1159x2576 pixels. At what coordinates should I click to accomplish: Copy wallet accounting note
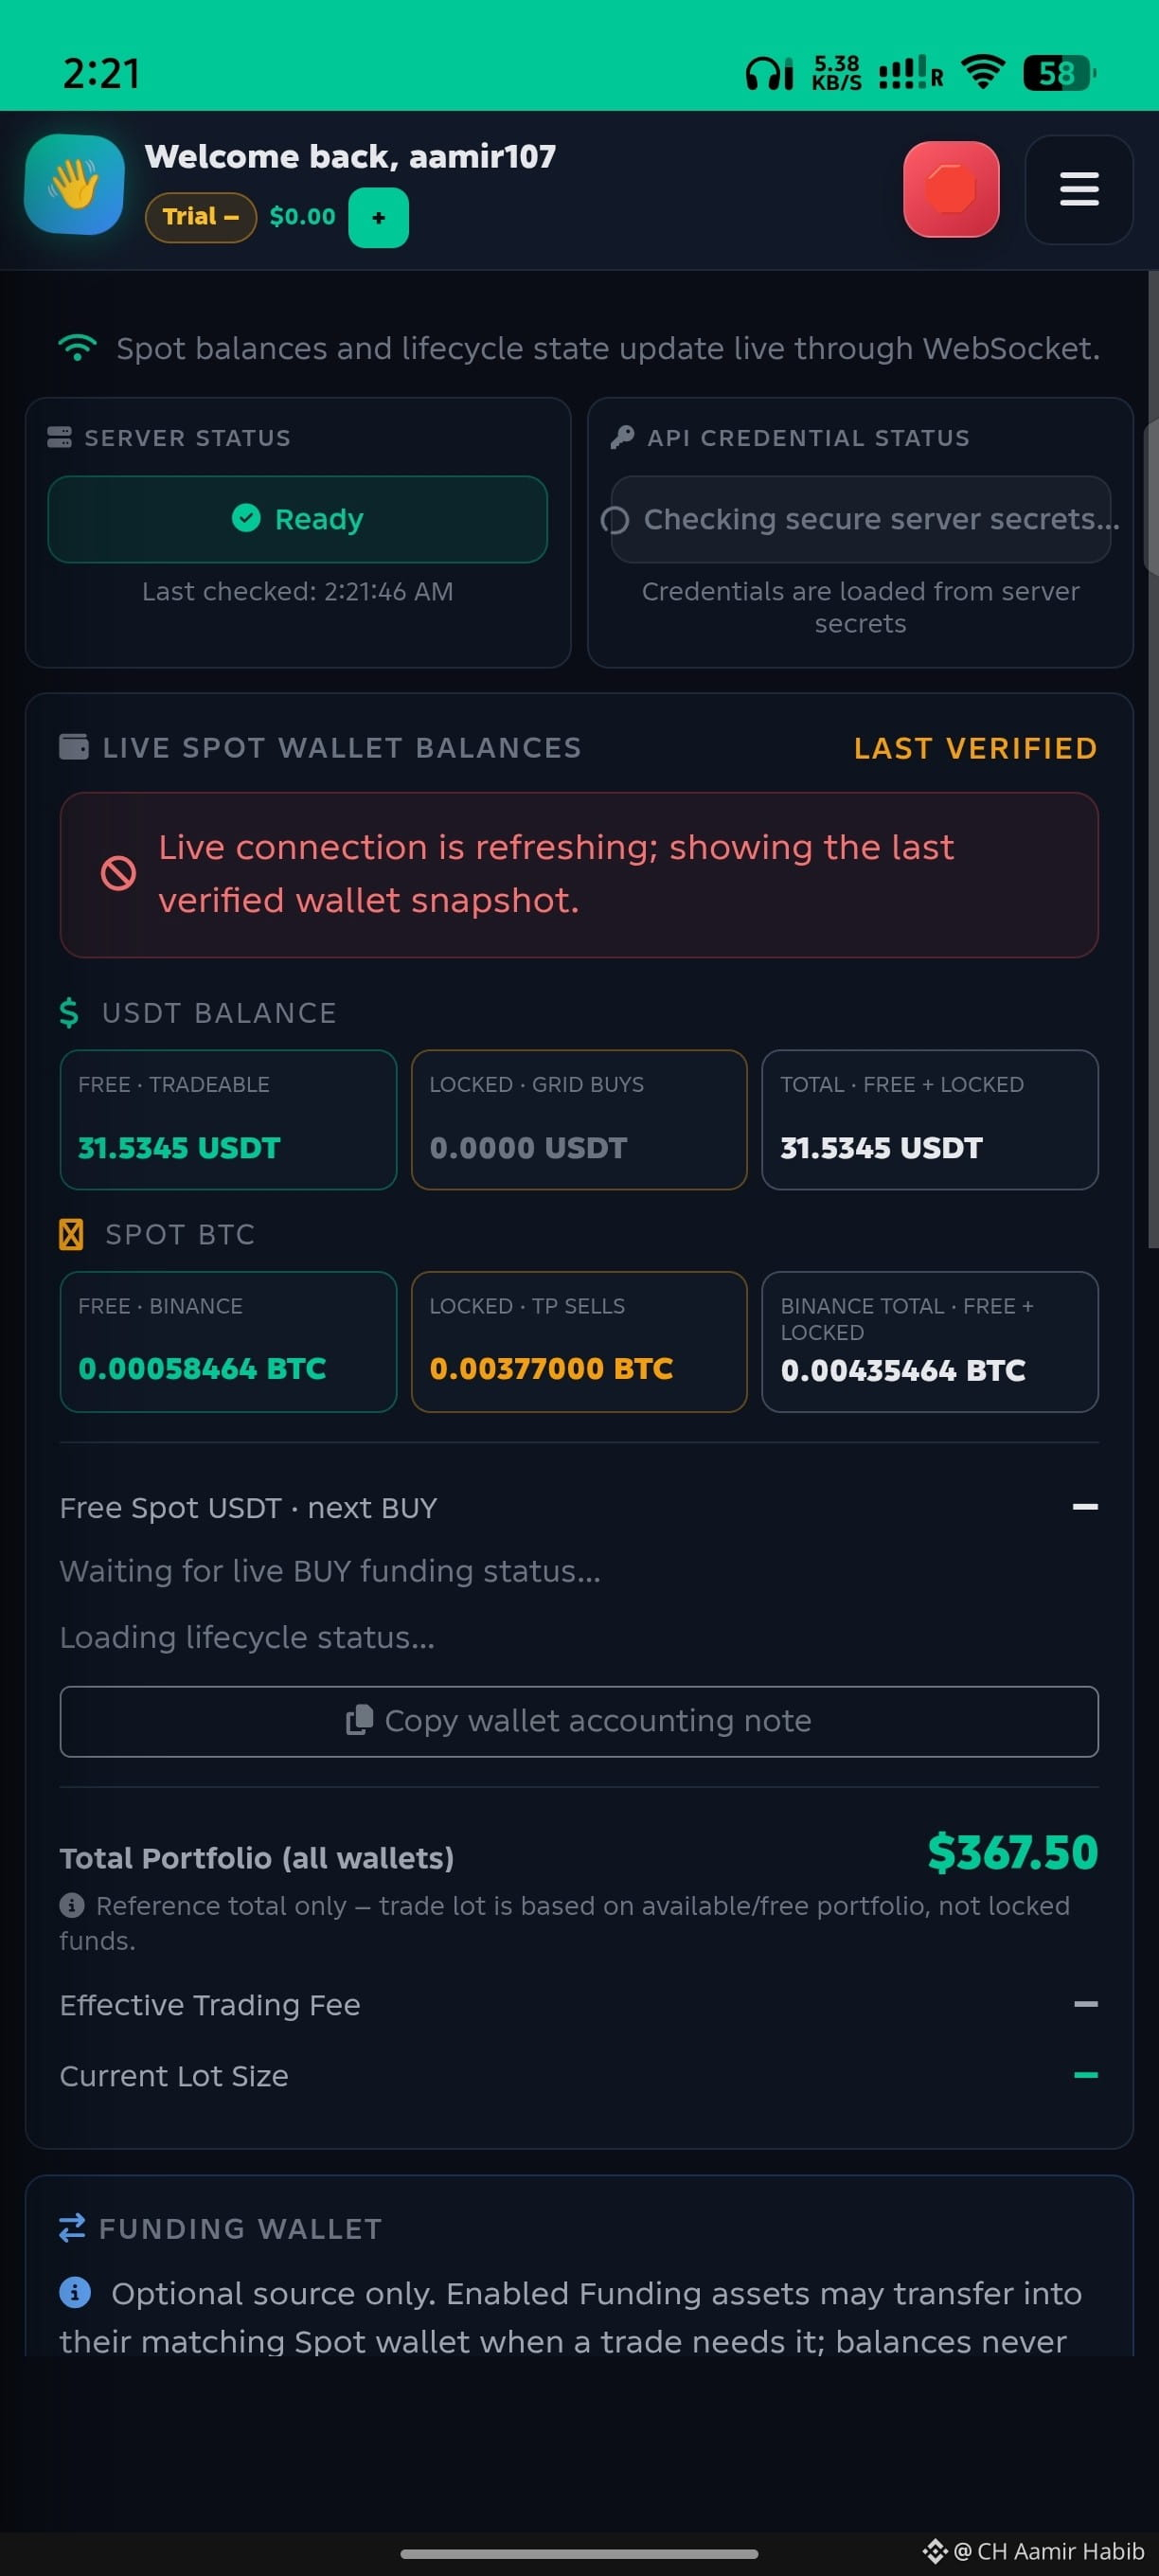click(579, 1721)
